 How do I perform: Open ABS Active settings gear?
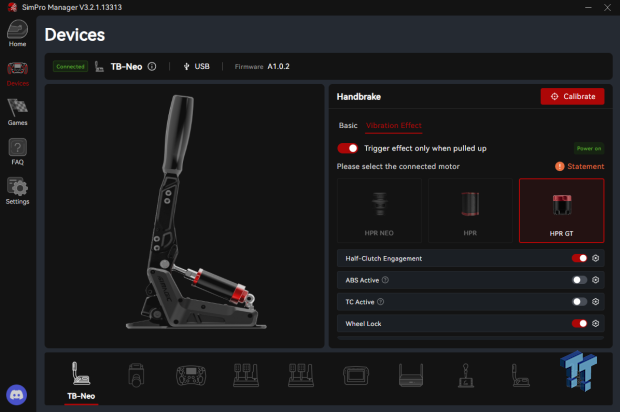coord(595,280)
